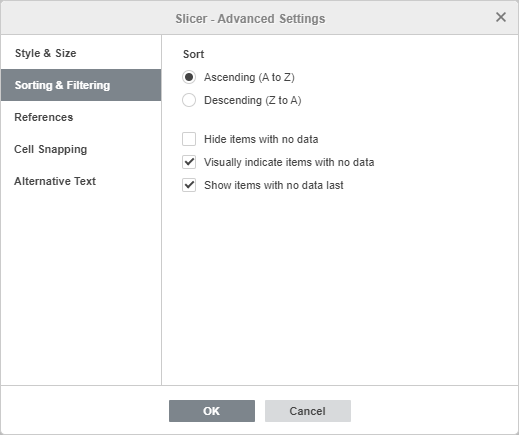
Task: Confirm settings with OK button
Action: (x=212, y=411)
